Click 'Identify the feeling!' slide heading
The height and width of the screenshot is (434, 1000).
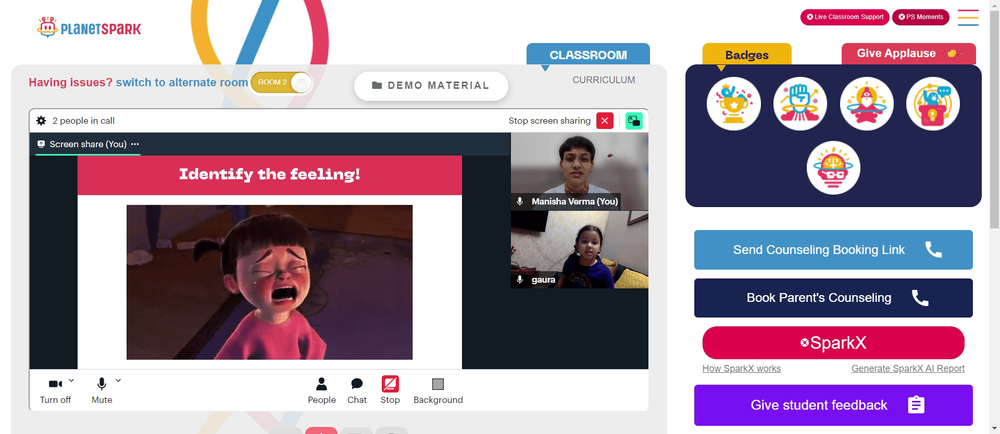269,174
